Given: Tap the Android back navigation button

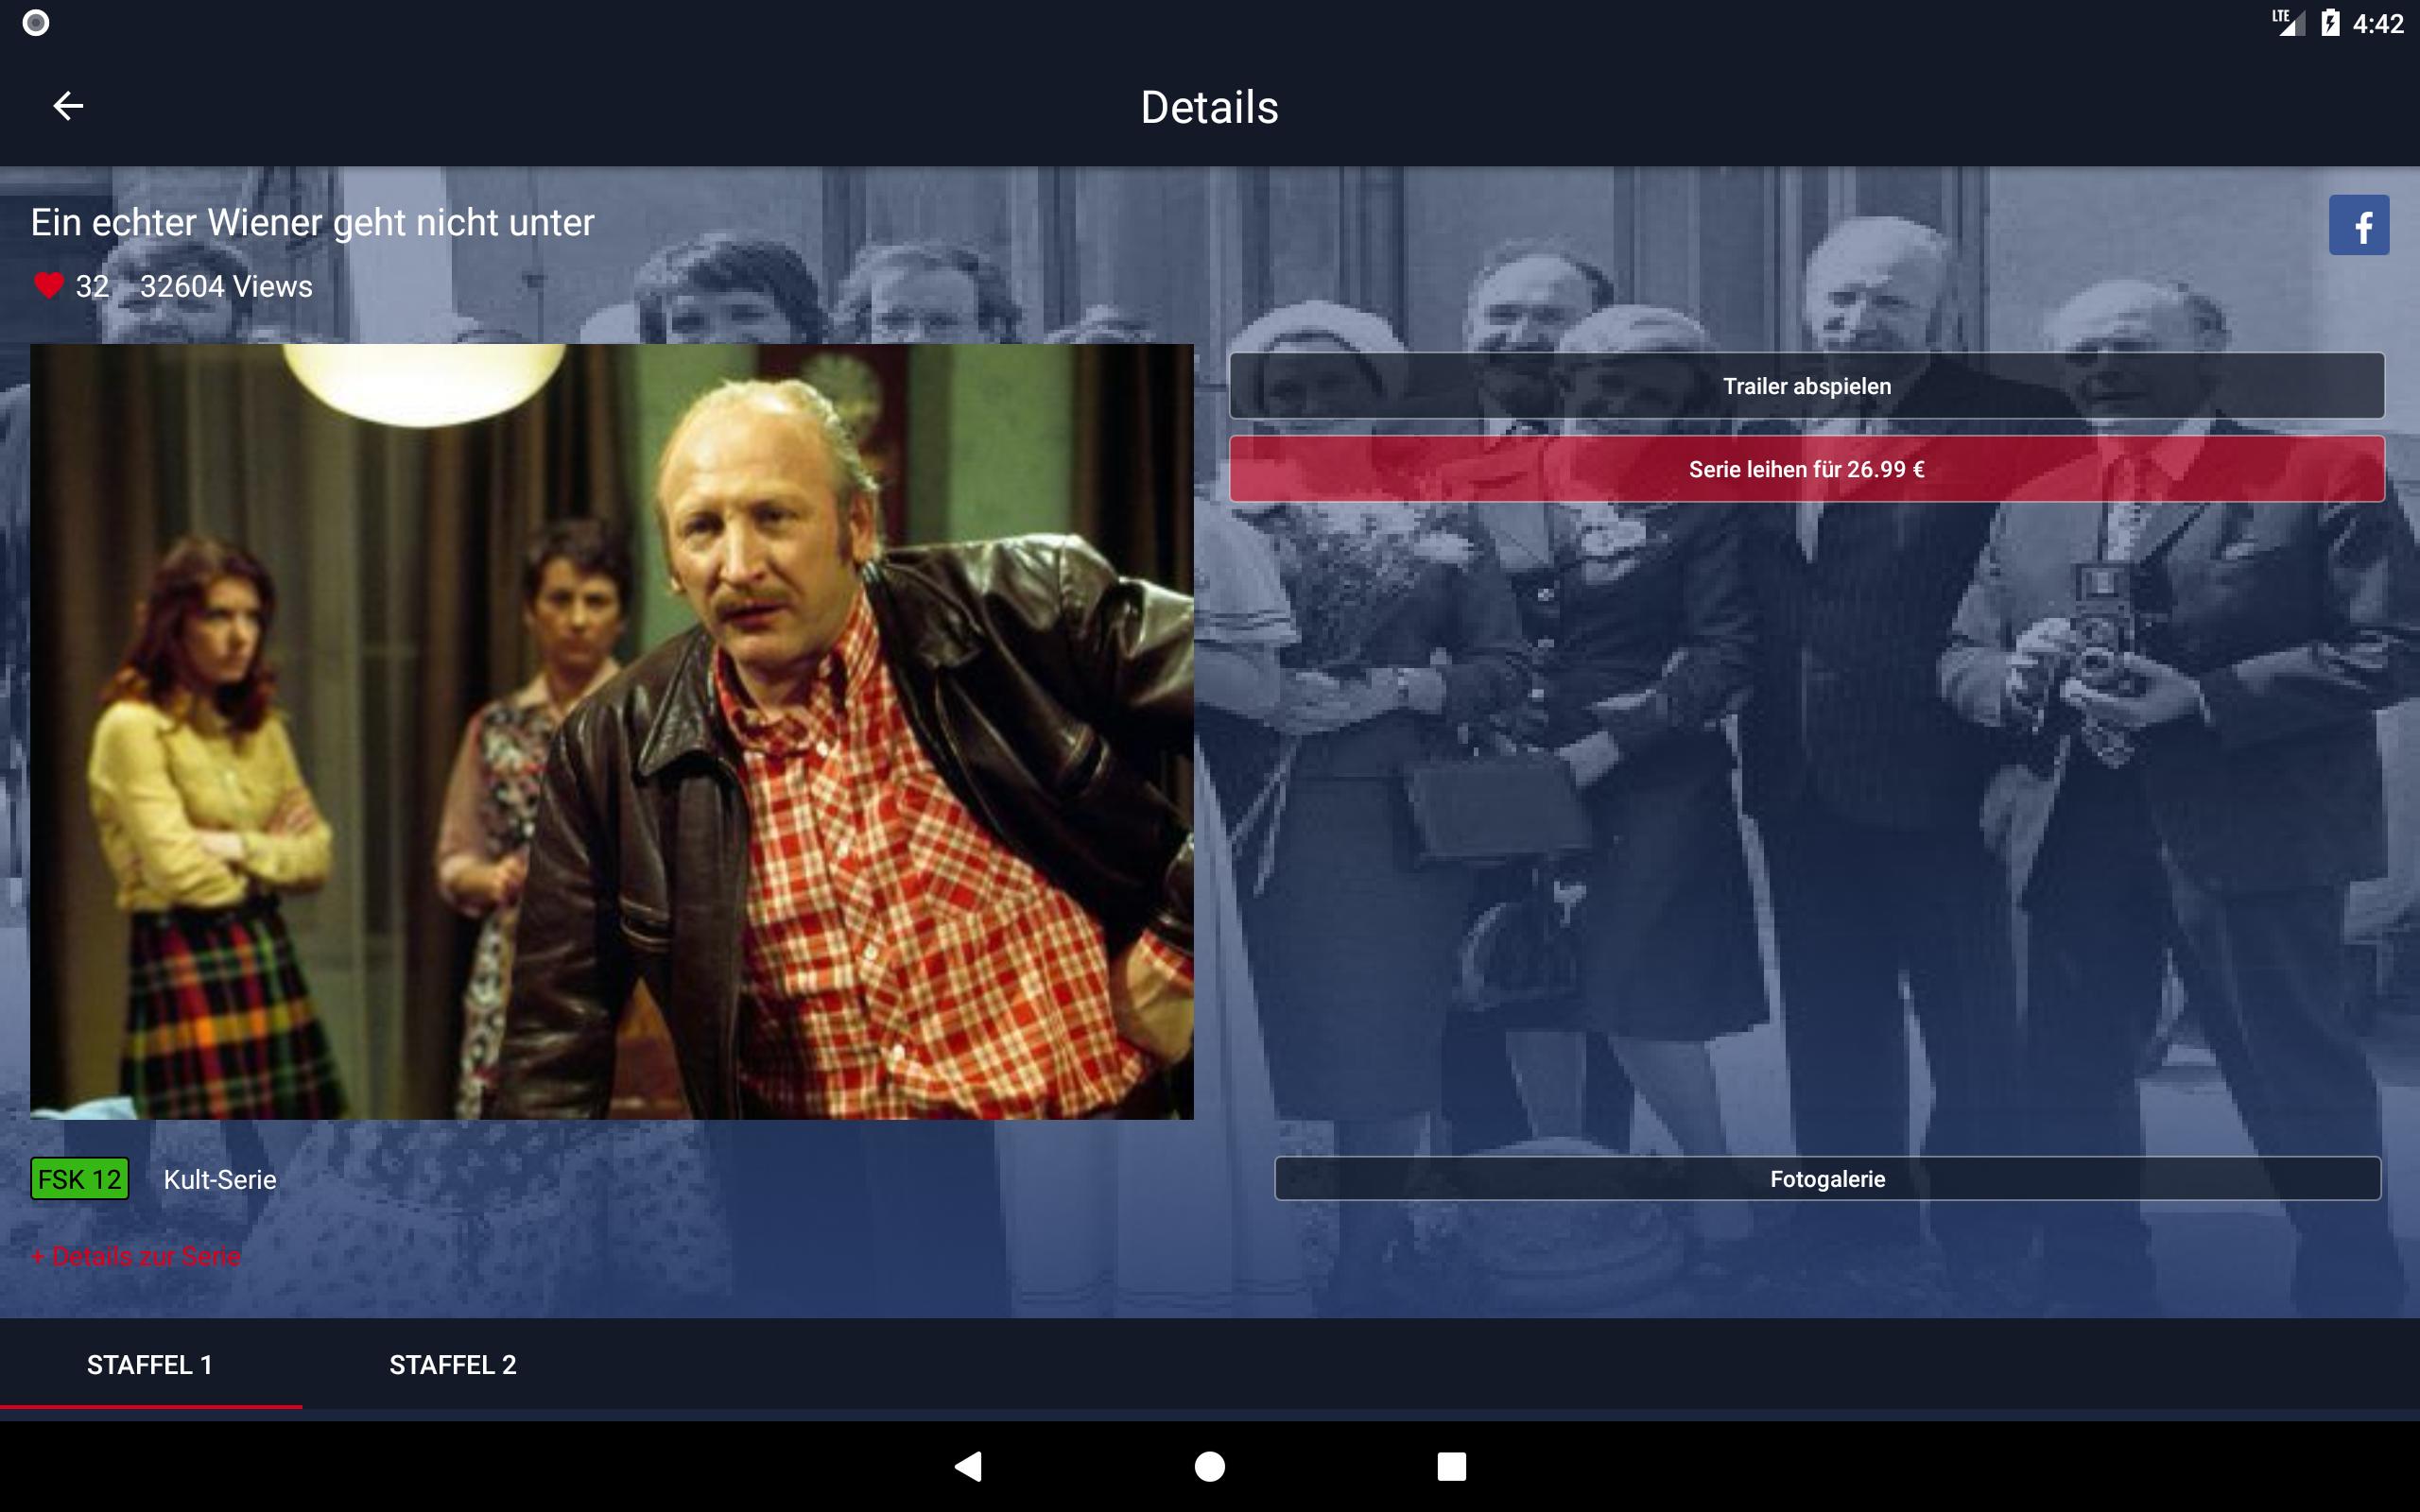Looking at the screenshot, I should 968,1466.
